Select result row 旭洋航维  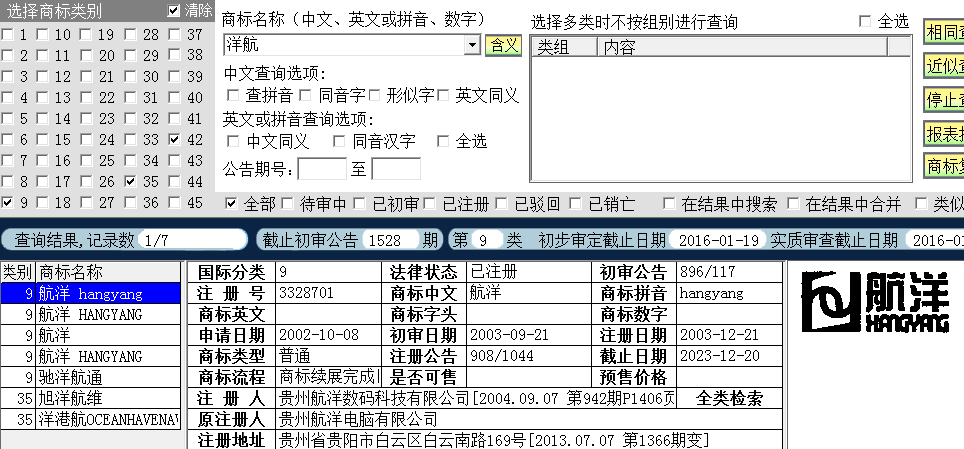point(91,398)
